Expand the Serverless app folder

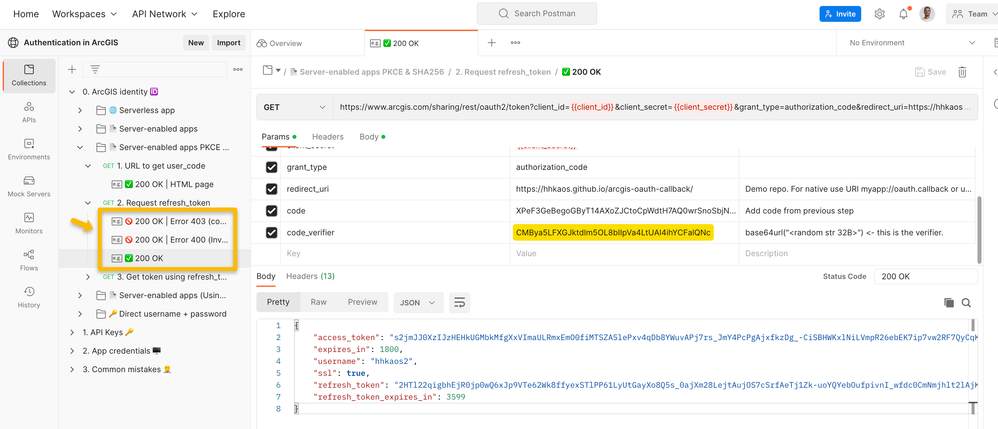tap(80, 110)
